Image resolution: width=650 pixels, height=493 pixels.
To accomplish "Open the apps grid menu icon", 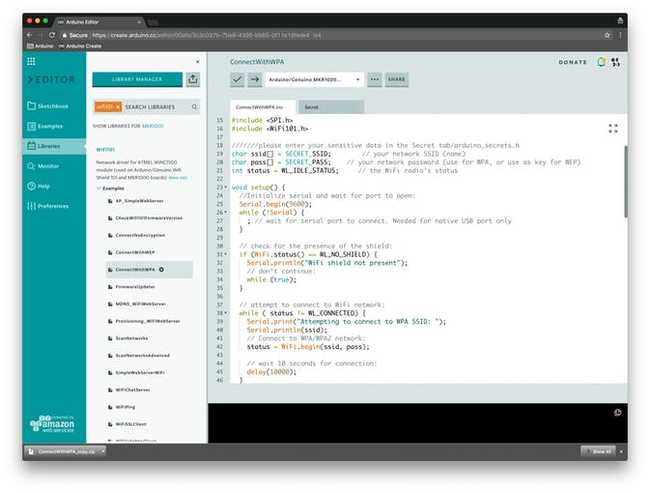I will click(x=31, y=62).
